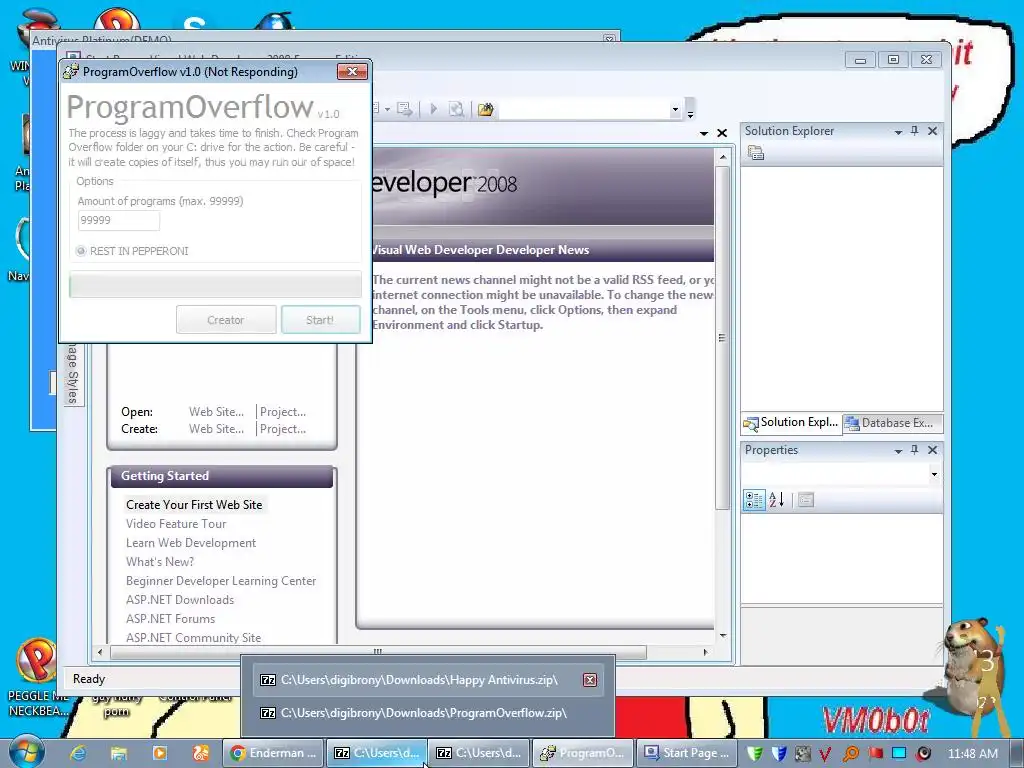
Task: Click the Start Page vertical scrollbar thumb
Action: click(722, 338)
